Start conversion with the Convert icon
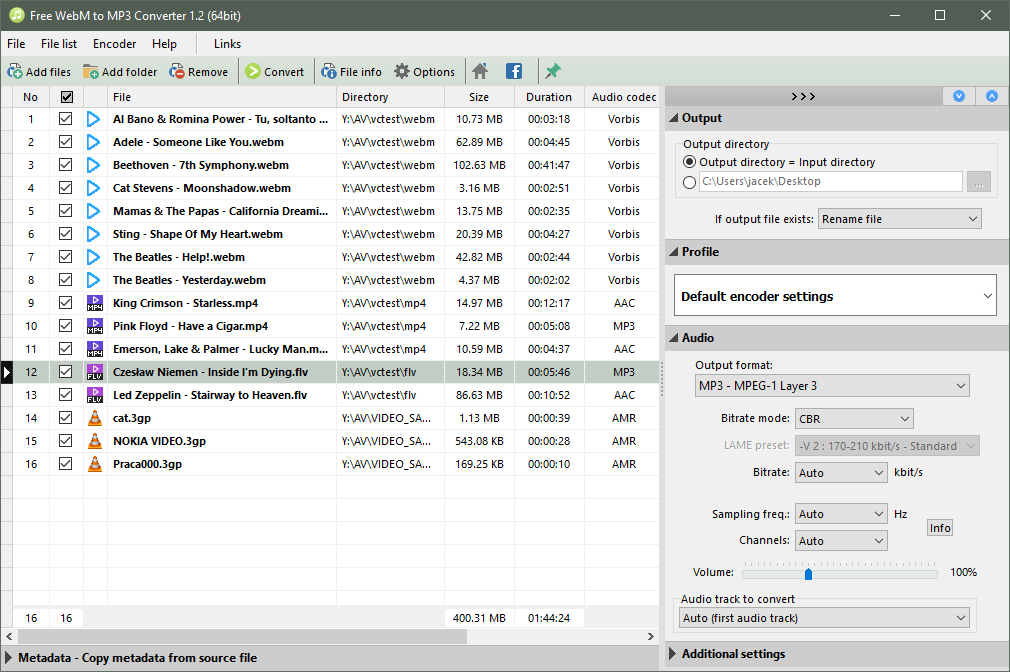Screen dimensions: 1010x672 pos(253,72)
